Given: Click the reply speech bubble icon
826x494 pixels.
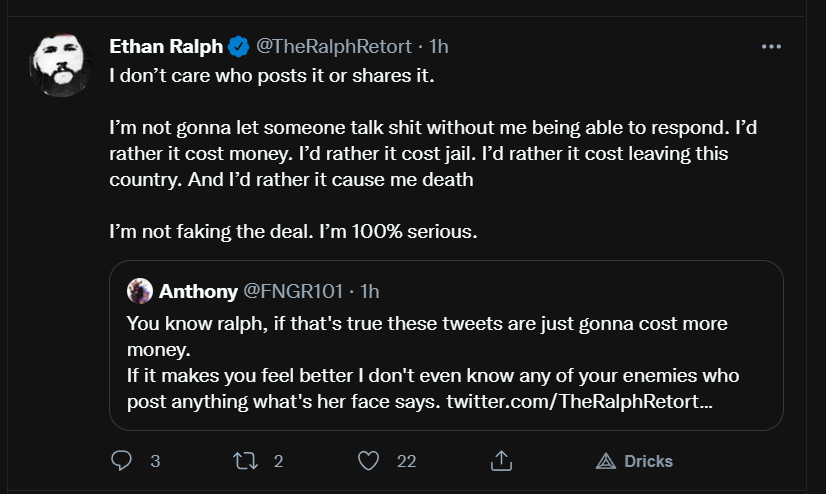Looking at the screenshot, I should click(x=121, y=461).
